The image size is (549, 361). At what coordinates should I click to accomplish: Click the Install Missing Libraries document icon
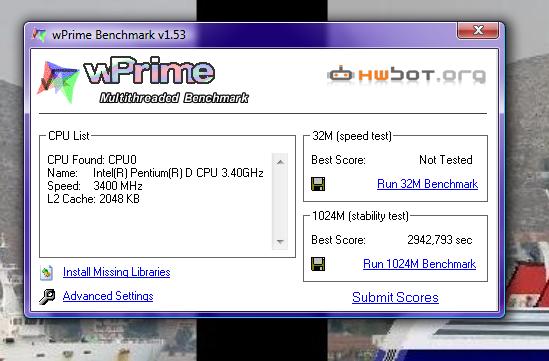[47, 273]
